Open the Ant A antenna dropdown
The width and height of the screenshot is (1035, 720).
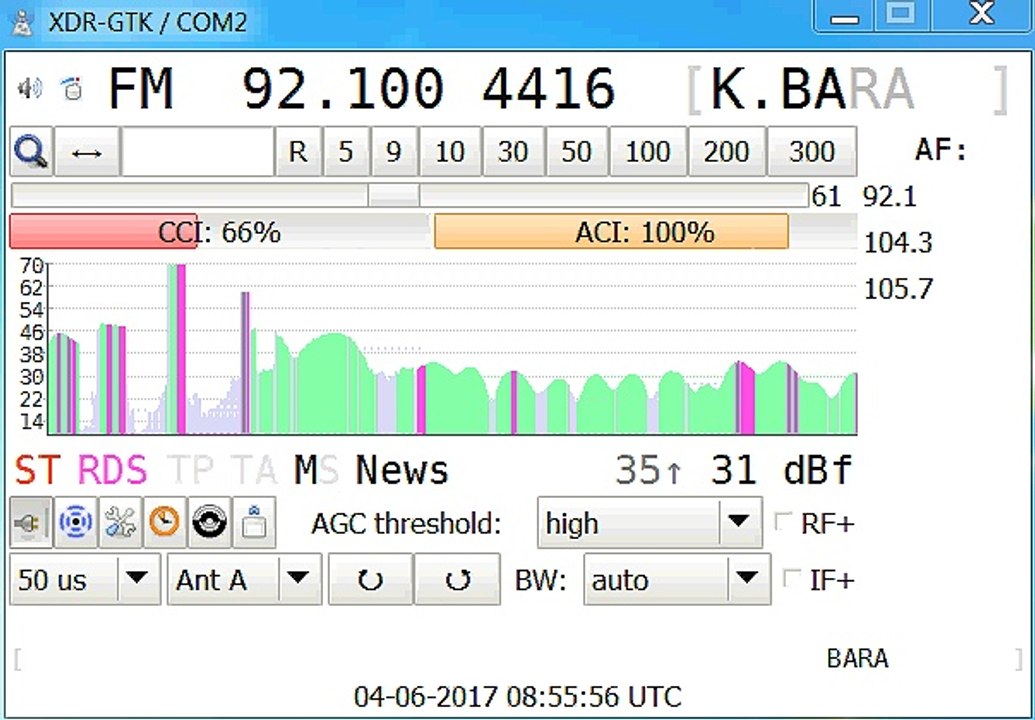click(x=244, y=580)
